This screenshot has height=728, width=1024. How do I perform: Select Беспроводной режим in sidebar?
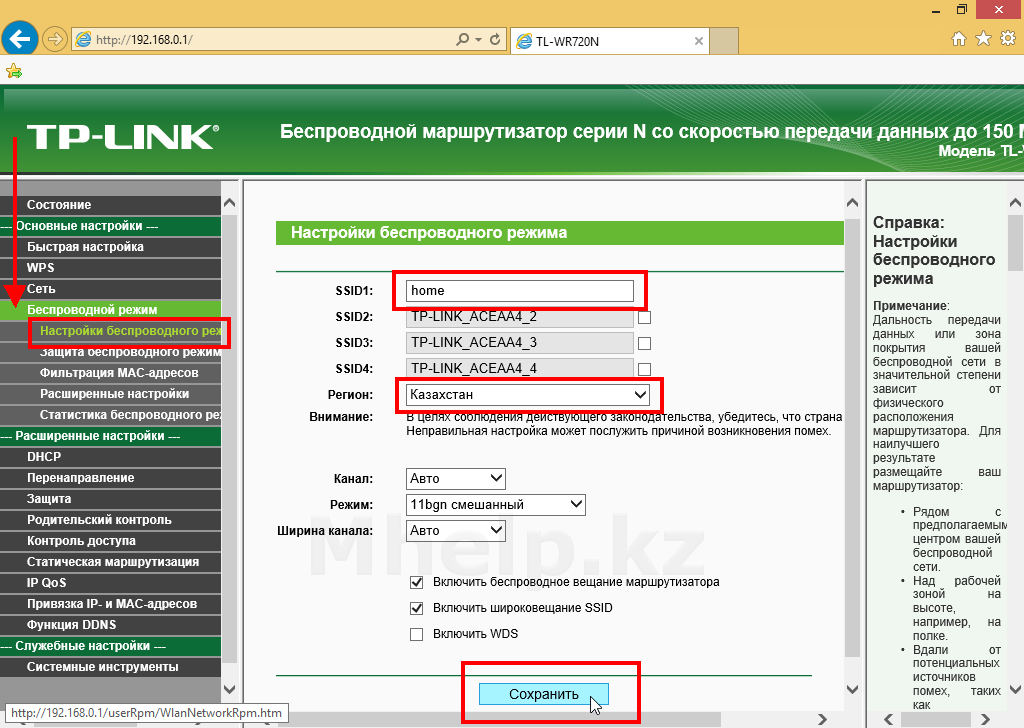tap(110, 309)
